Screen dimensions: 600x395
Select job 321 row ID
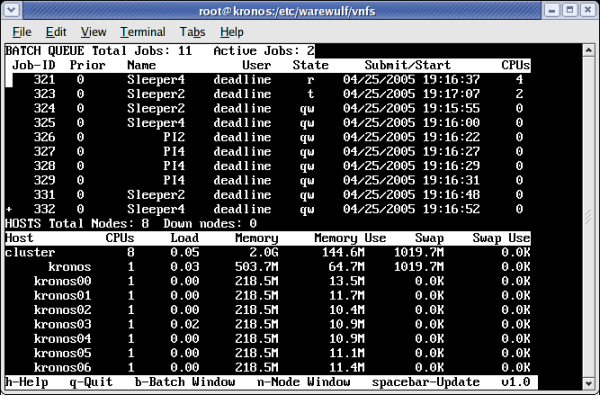pos(44,80)
